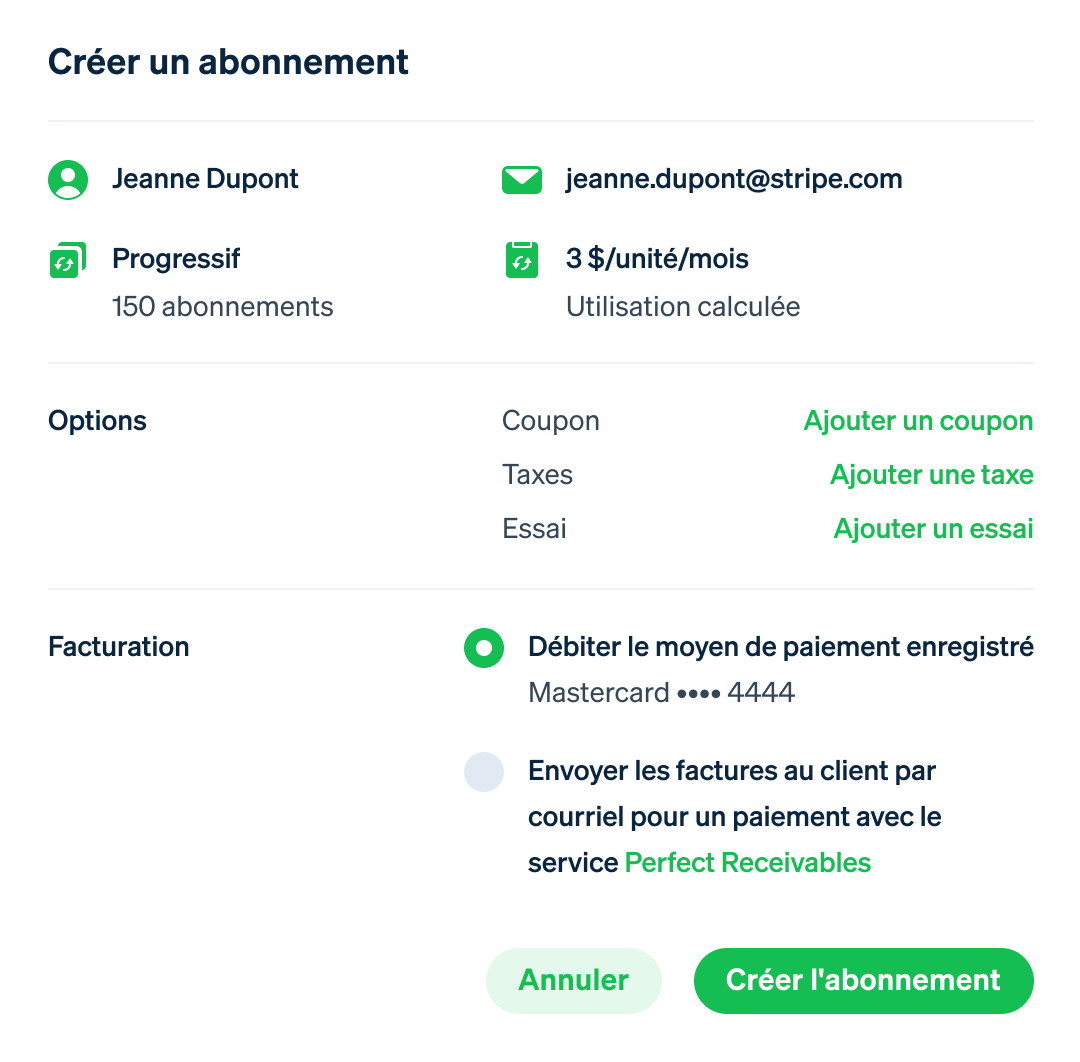This screenshot has height=1062, width=1080.
Task: Select send invoices by email radio
Action: pyautogui.click(x=484, y=771)
